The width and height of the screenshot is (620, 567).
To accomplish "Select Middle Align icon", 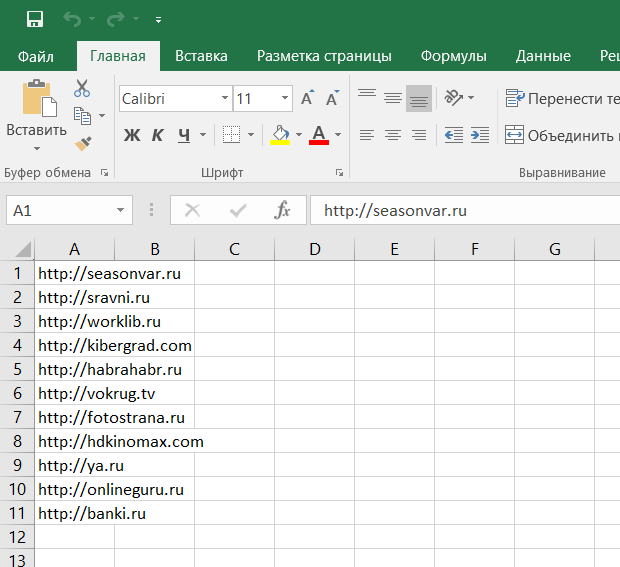I will click(393, 98).
